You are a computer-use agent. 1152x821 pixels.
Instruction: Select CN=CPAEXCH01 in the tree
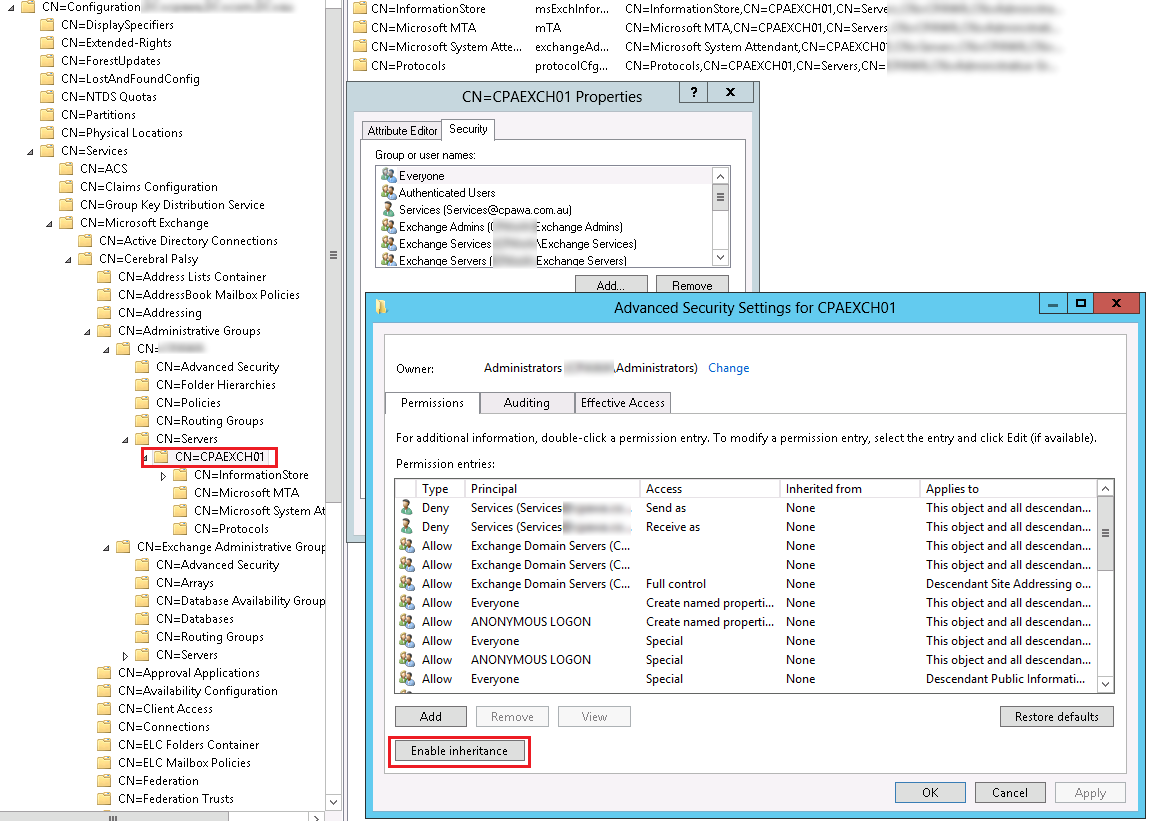pos(219,456)
